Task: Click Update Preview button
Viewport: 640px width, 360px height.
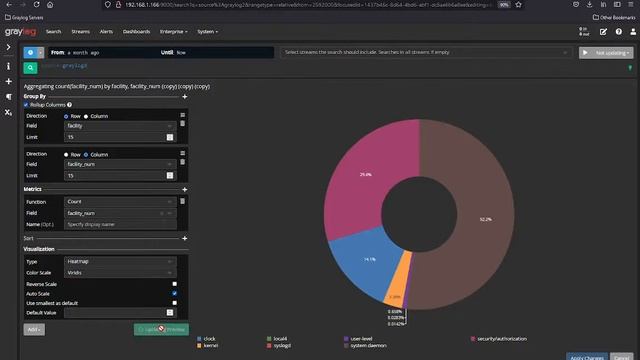Action: click(x=161, y=329)
